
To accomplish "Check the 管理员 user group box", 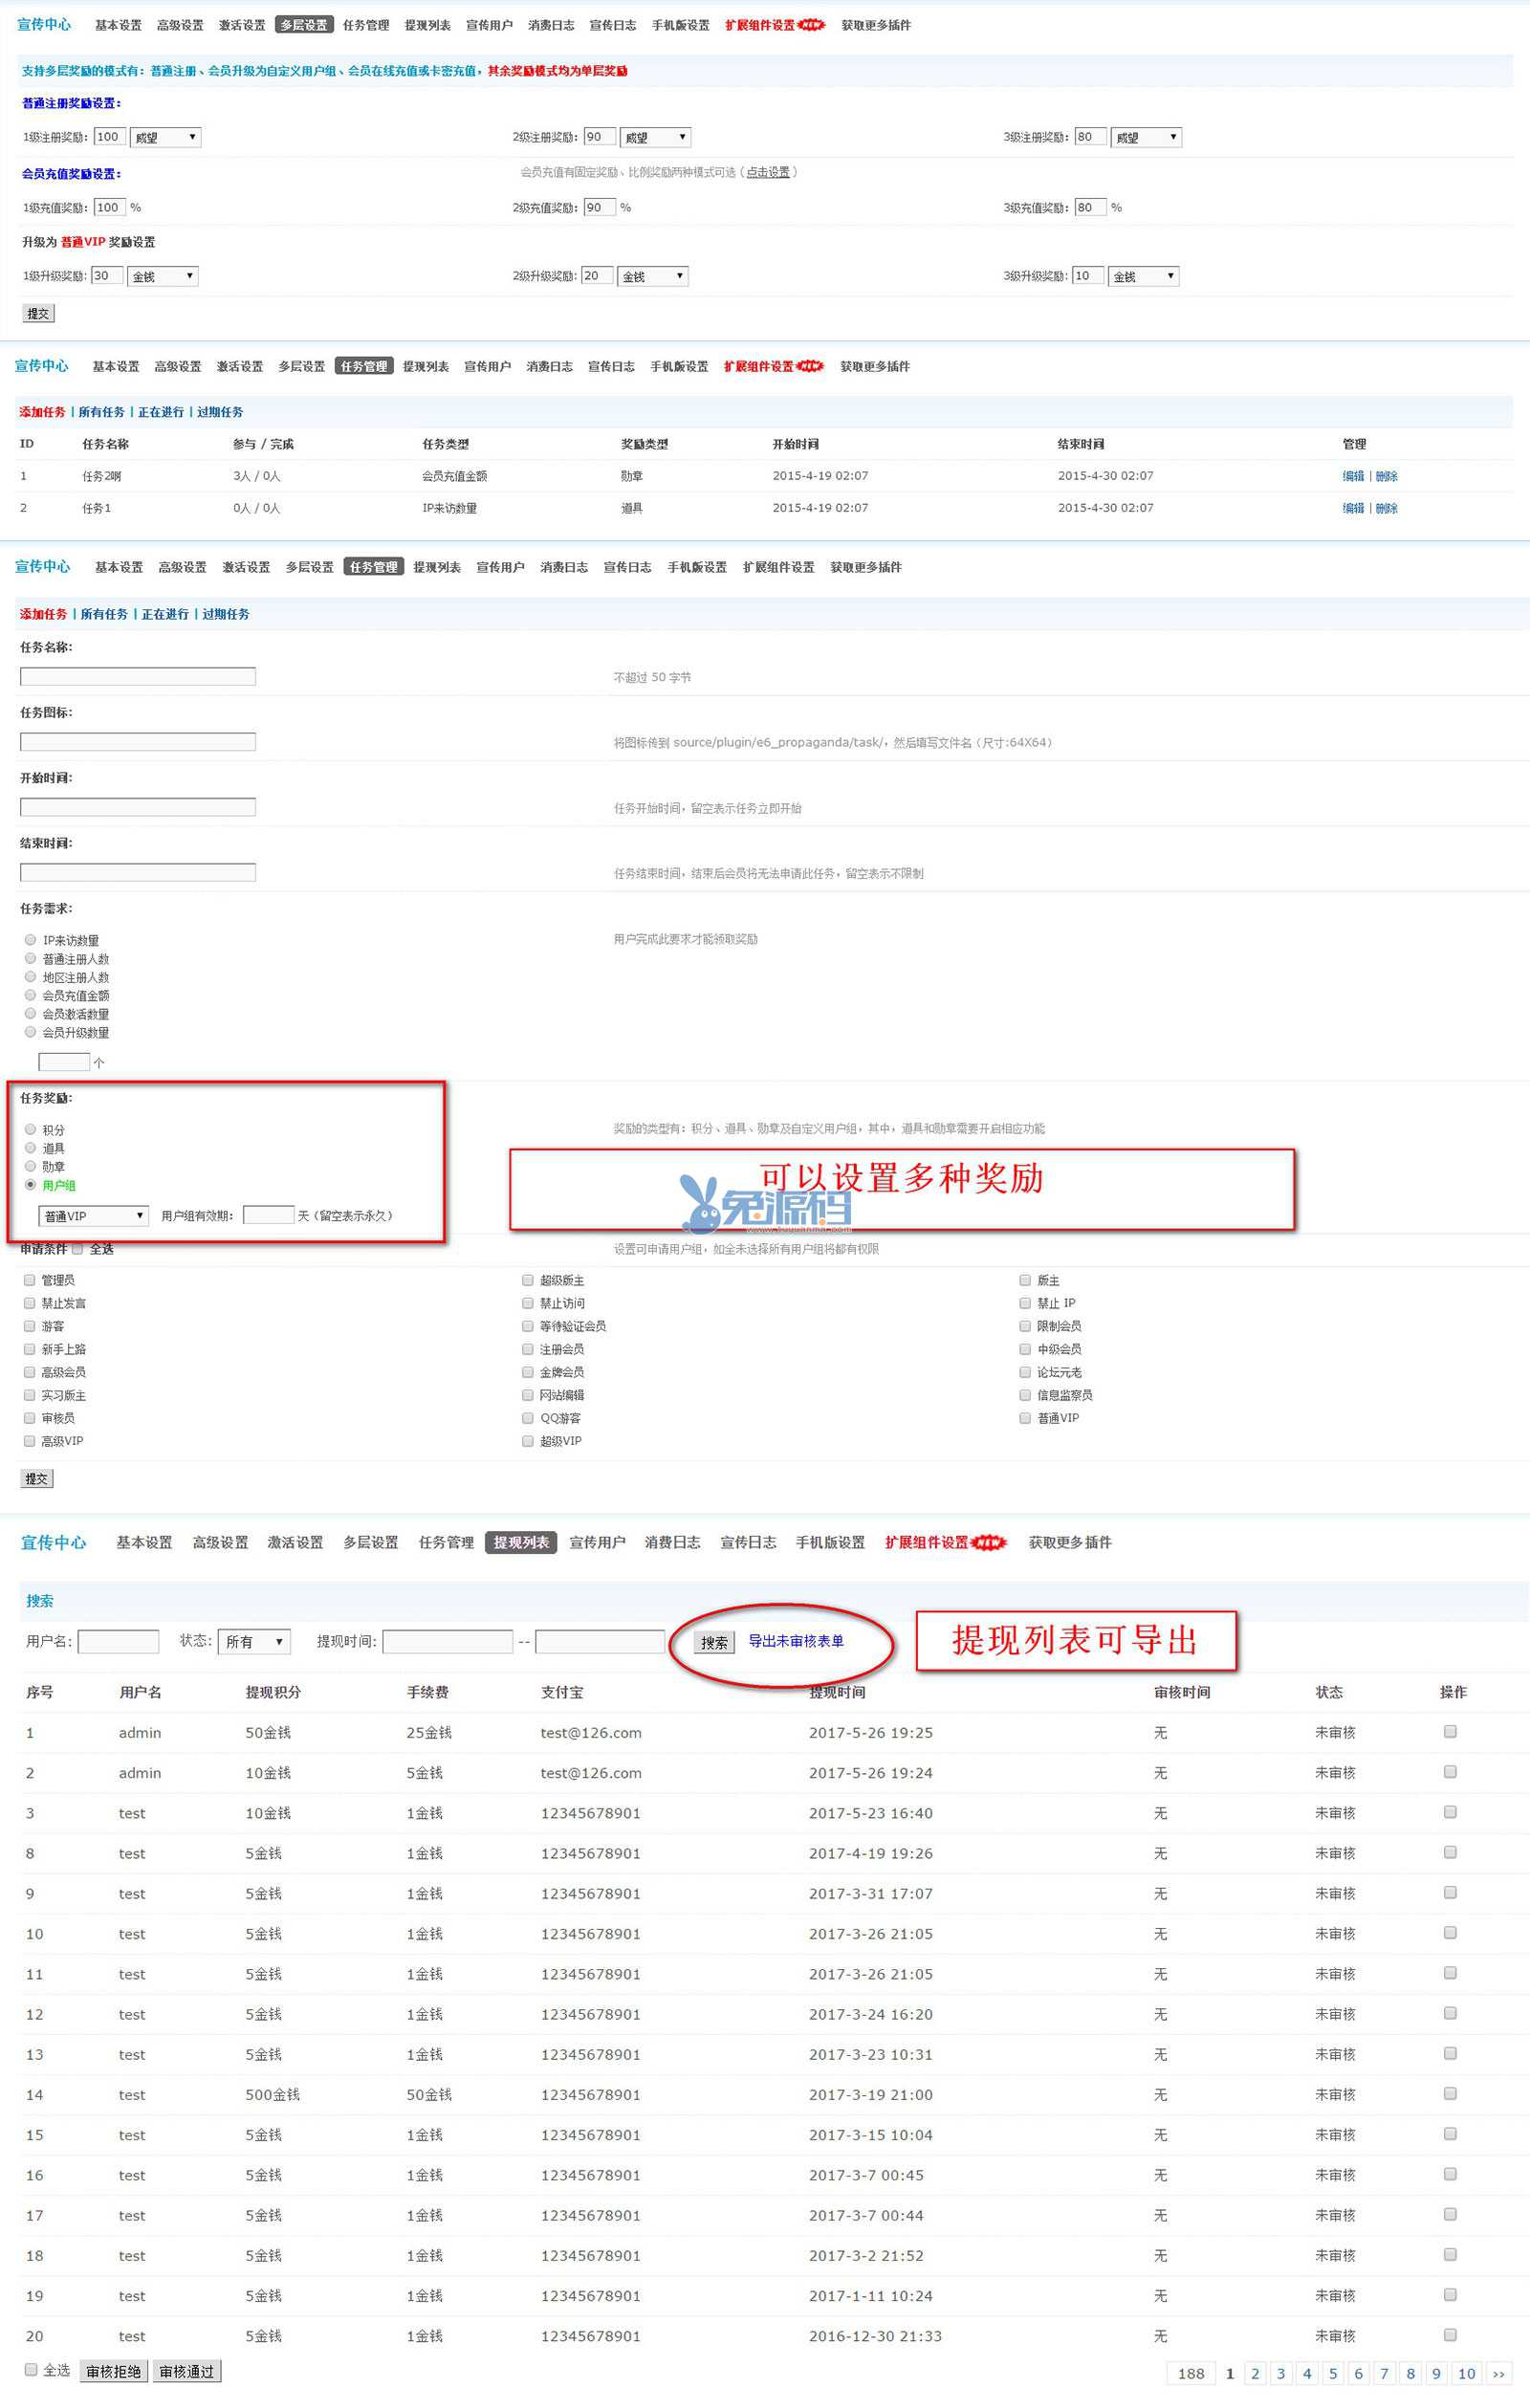I will (x=30, y=1280).
